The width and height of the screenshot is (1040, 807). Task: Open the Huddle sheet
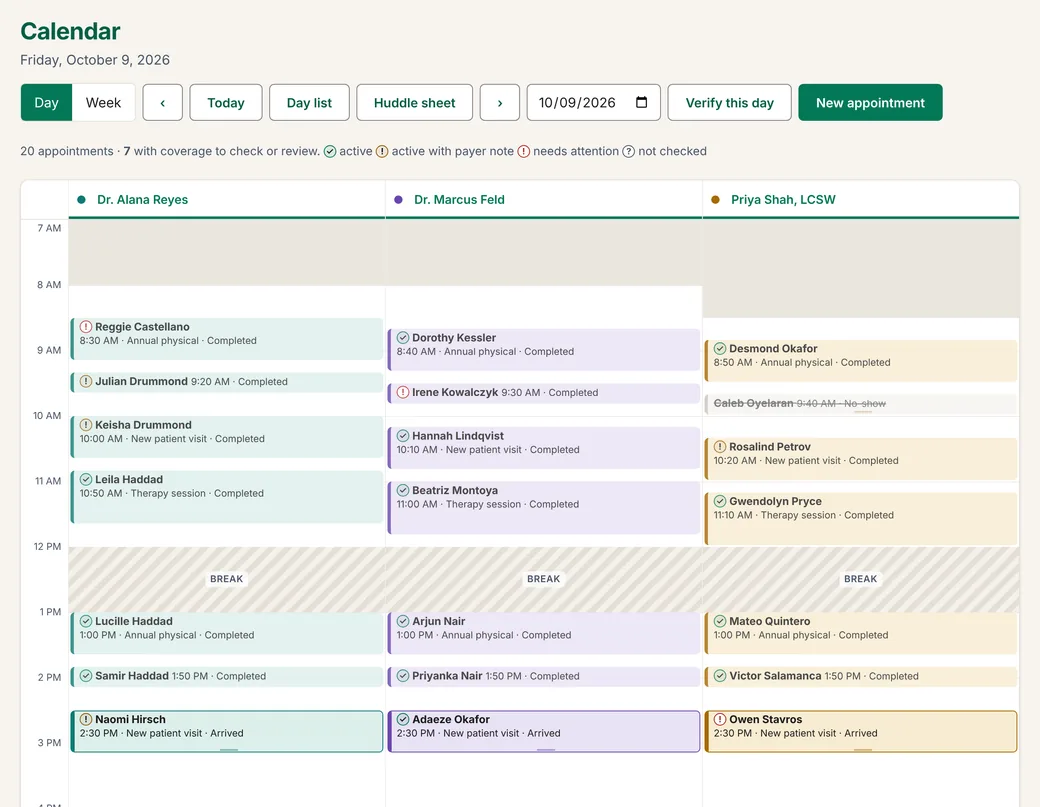[415, 103]
